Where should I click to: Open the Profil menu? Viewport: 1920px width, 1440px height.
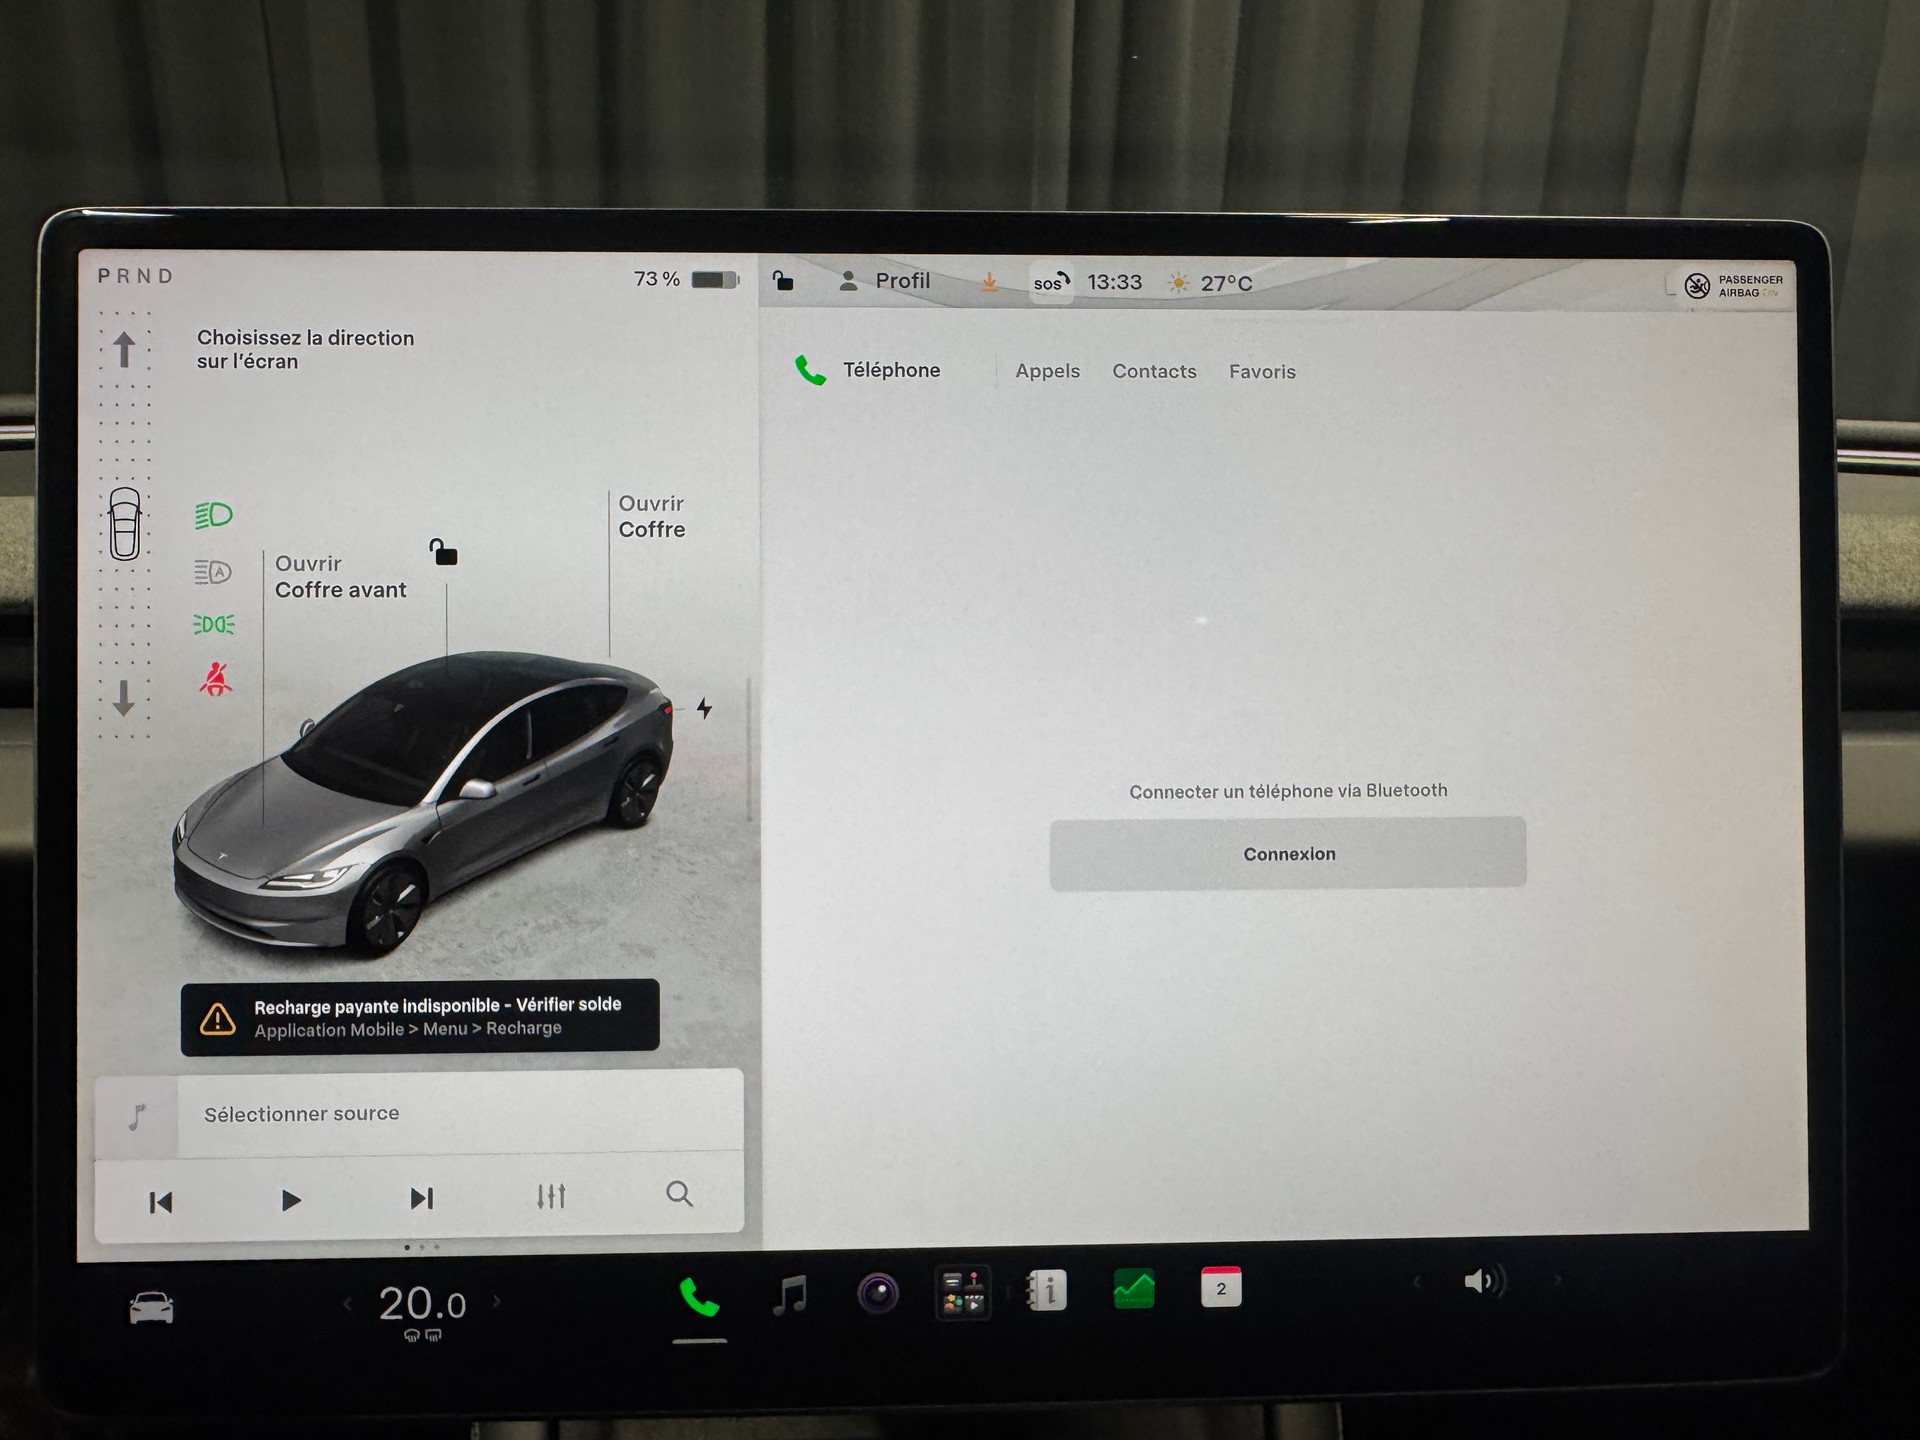884,281
